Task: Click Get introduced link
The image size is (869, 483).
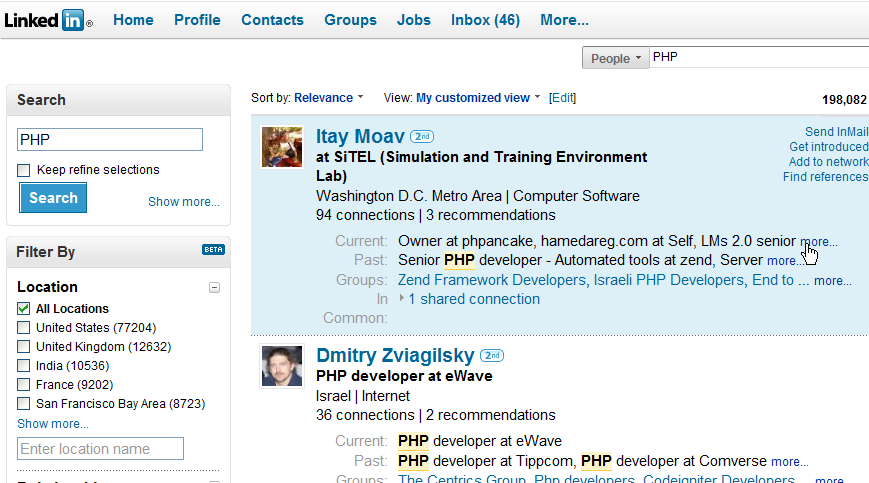Action: (x=829, y=147)
